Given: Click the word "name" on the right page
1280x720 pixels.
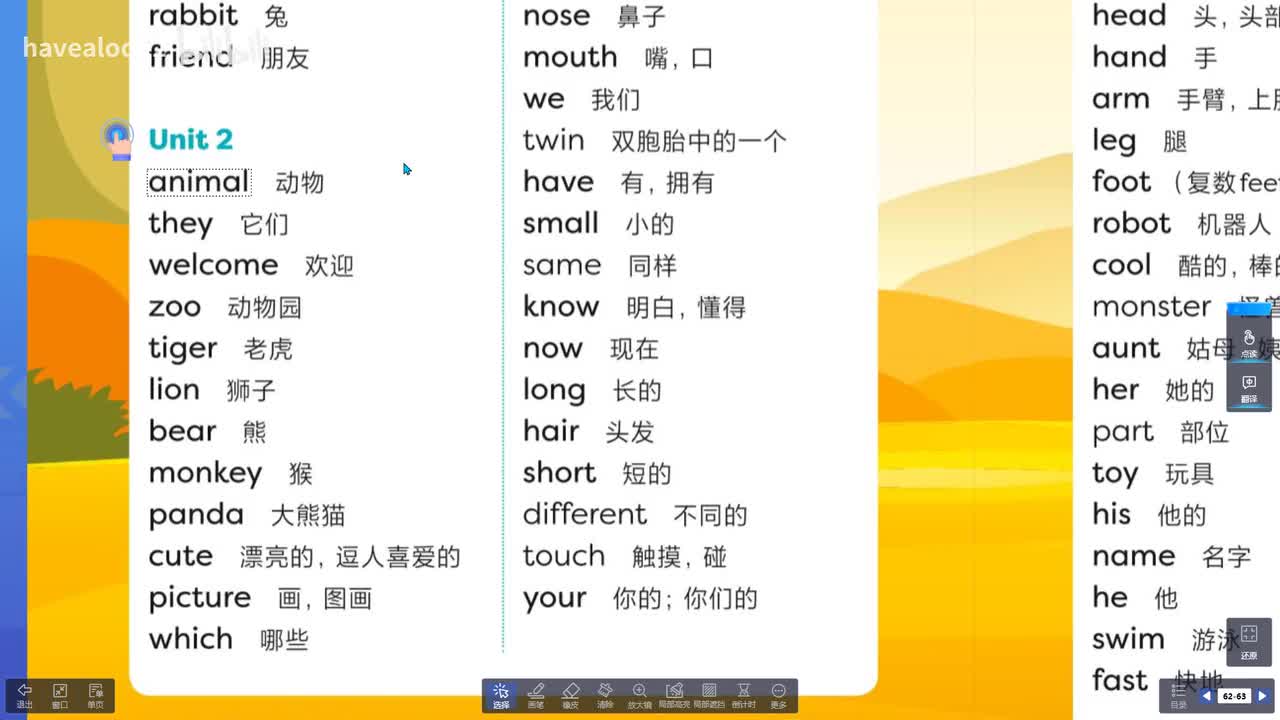Looking at the screenshot, I should pyautogui.click(x=1134, y=556).
